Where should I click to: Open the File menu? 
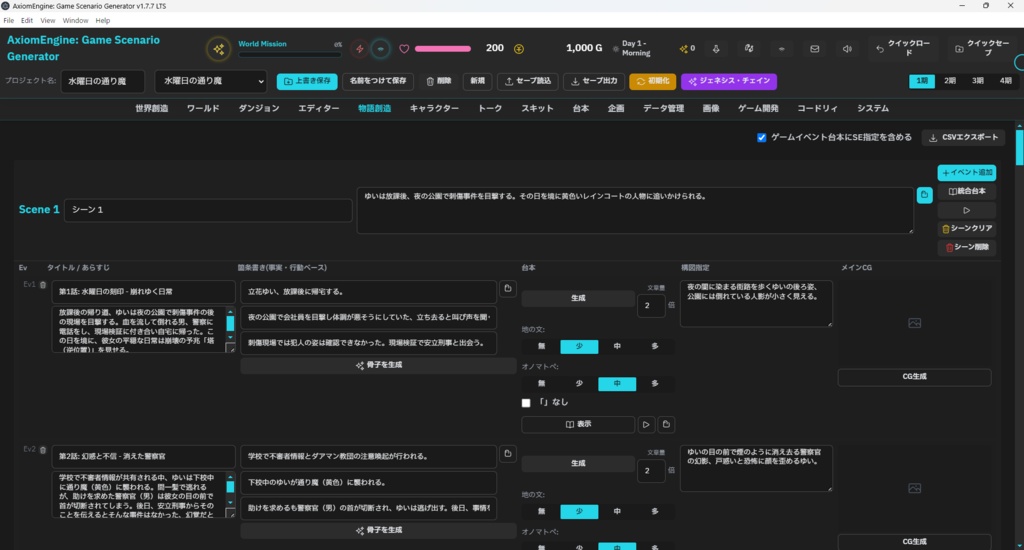click(x=8, y=20)
